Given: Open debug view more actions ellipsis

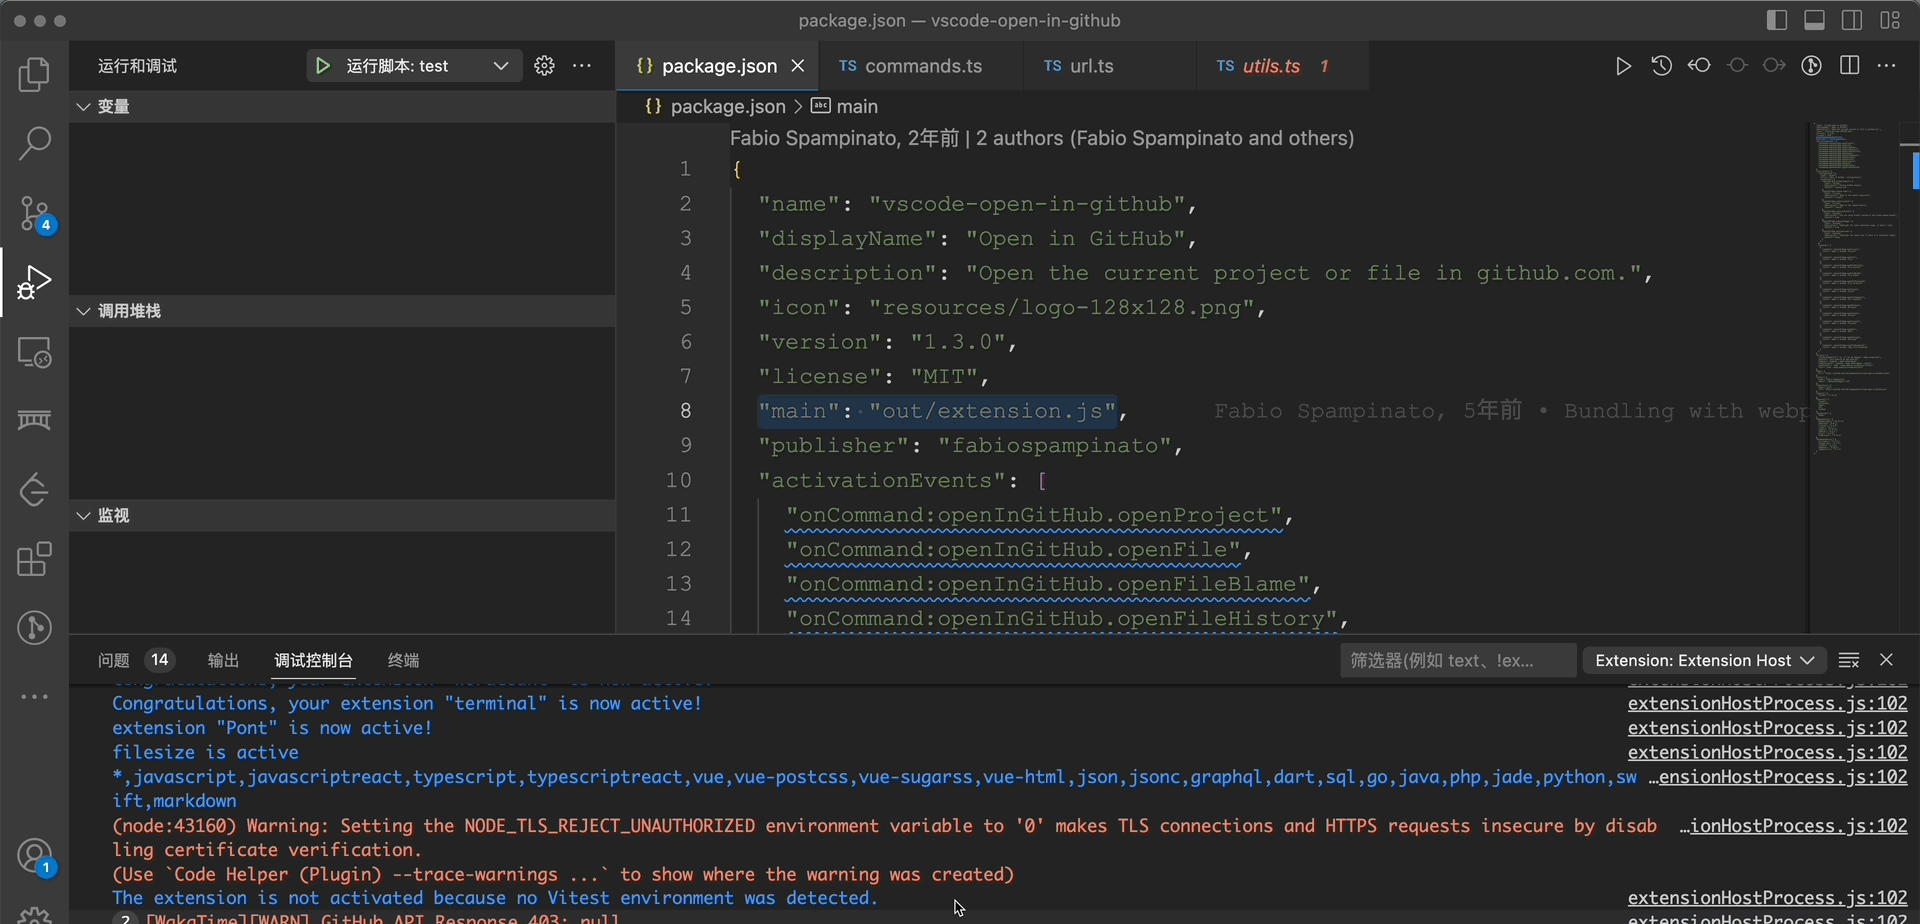Looking at the screenshot, I should pyautogui.click(x=582, y=66).
